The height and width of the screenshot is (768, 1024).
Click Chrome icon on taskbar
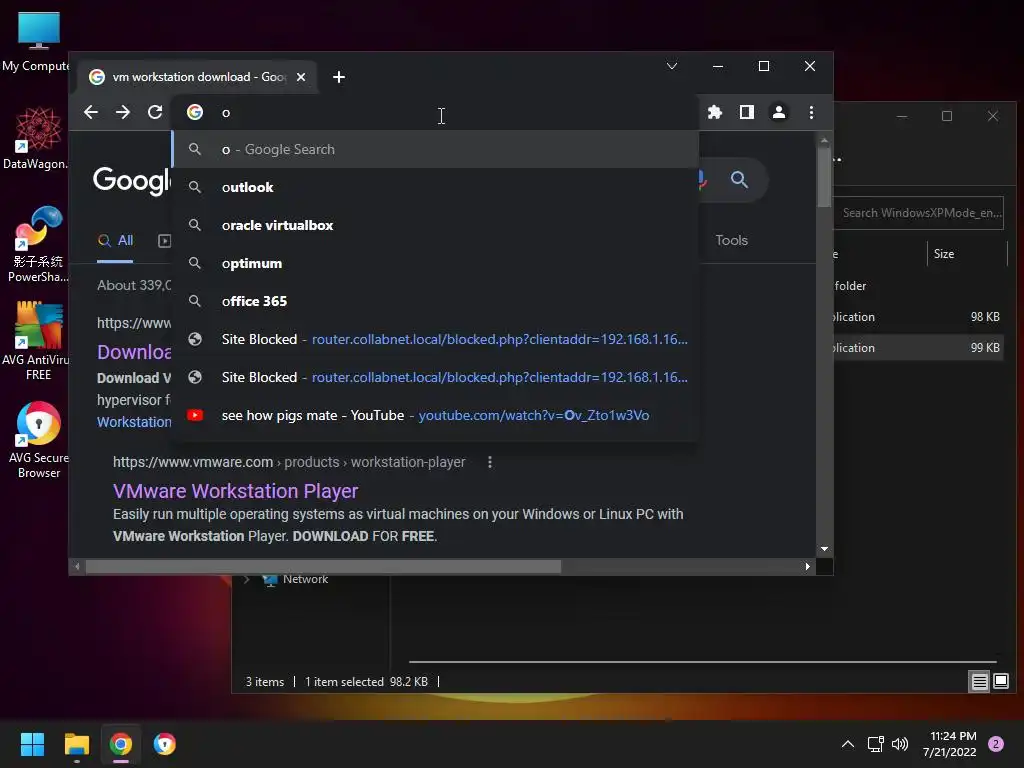coord(121,744)
